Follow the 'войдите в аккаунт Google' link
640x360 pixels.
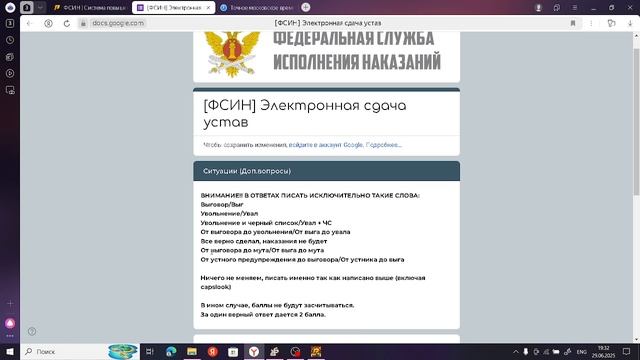[326, 145]
